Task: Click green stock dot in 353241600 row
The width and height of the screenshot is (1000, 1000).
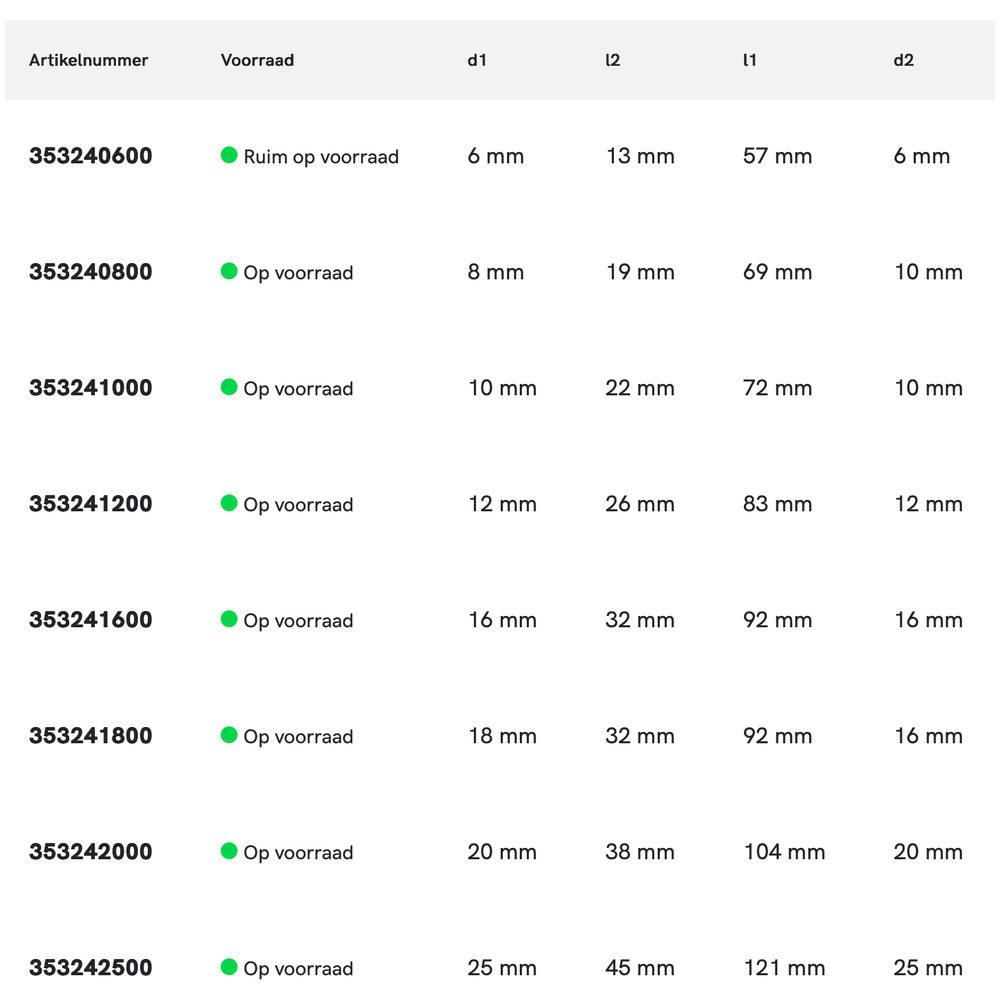Action: [229, 619]
